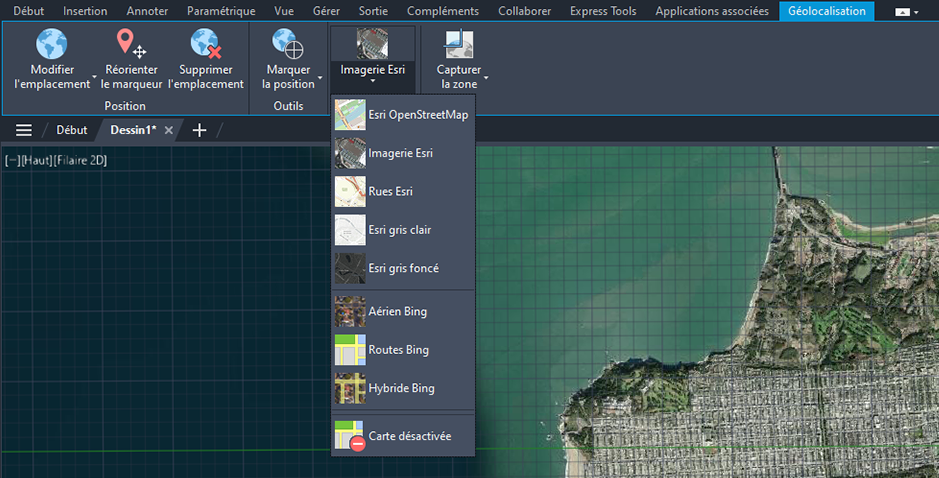Viewport: 939px width, 478px height.
Task: Open the Sortie ribbon tab
Action: pyautogui.click(x=373, y=11)
